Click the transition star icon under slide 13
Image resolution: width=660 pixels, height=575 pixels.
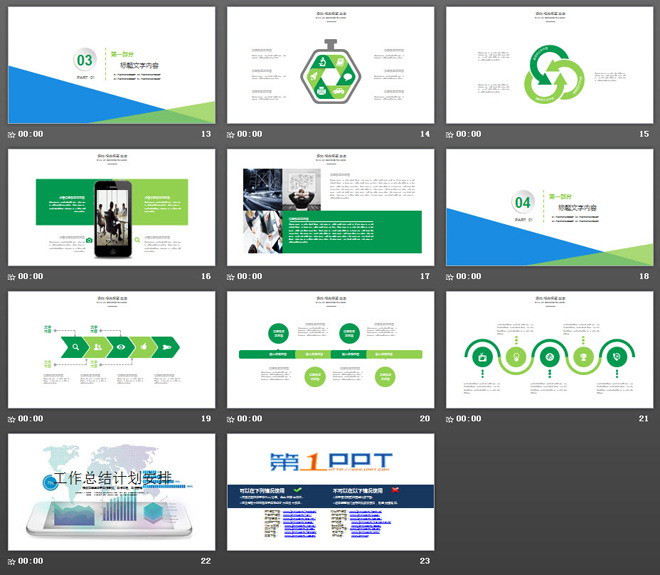point(12,134)
